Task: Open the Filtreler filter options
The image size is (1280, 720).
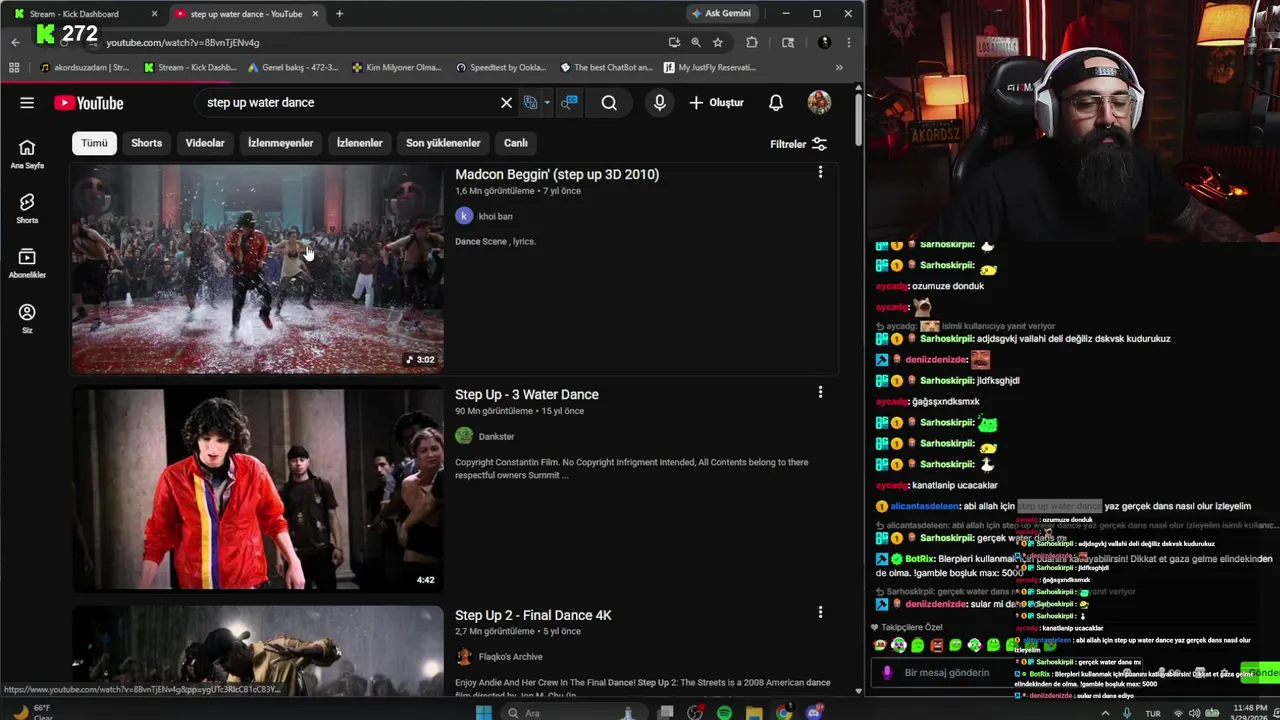Action: (798, 144)
